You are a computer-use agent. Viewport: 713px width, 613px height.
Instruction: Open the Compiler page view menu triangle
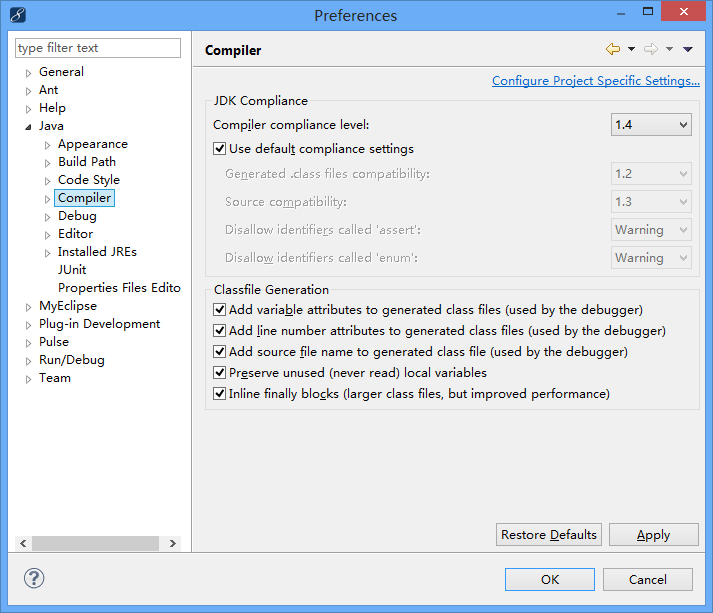pyautogui.click(x=688, y=49)
